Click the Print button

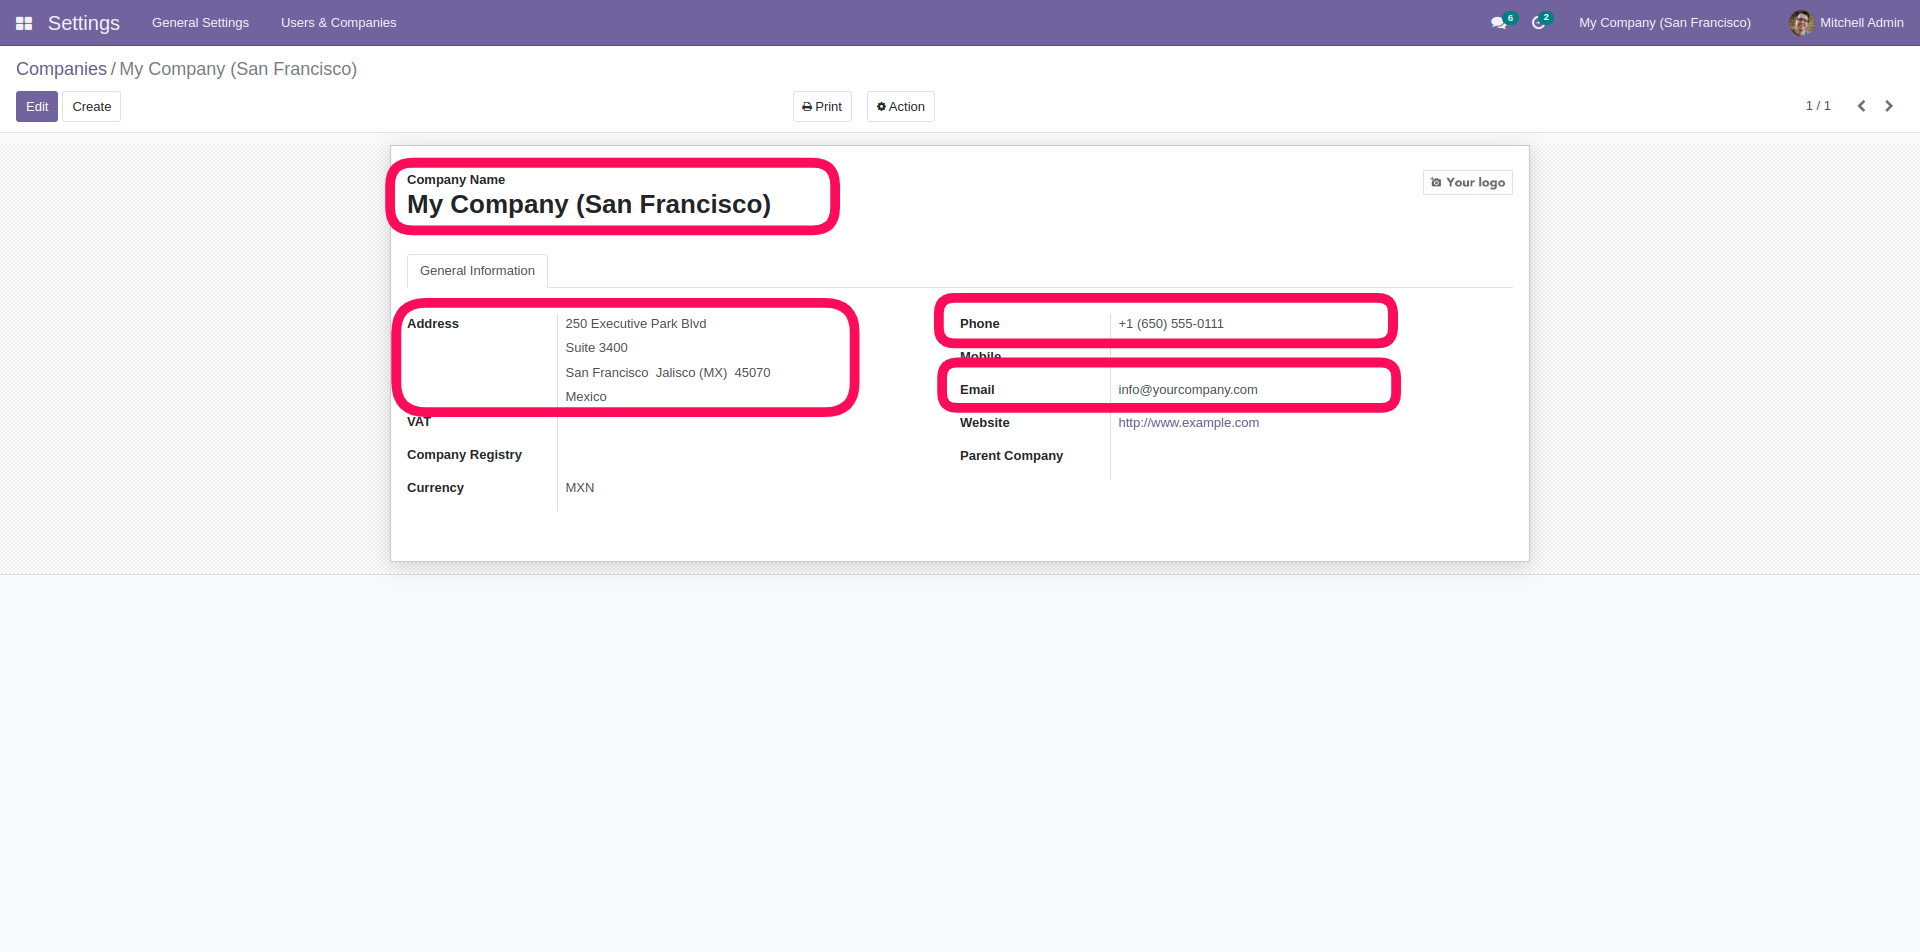[x=822, y=107]
